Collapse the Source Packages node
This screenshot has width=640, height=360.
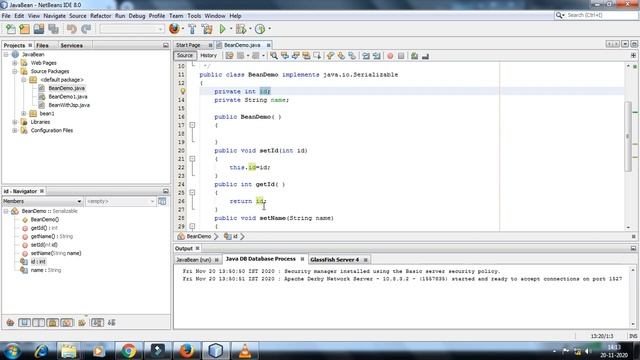point(15,71)
